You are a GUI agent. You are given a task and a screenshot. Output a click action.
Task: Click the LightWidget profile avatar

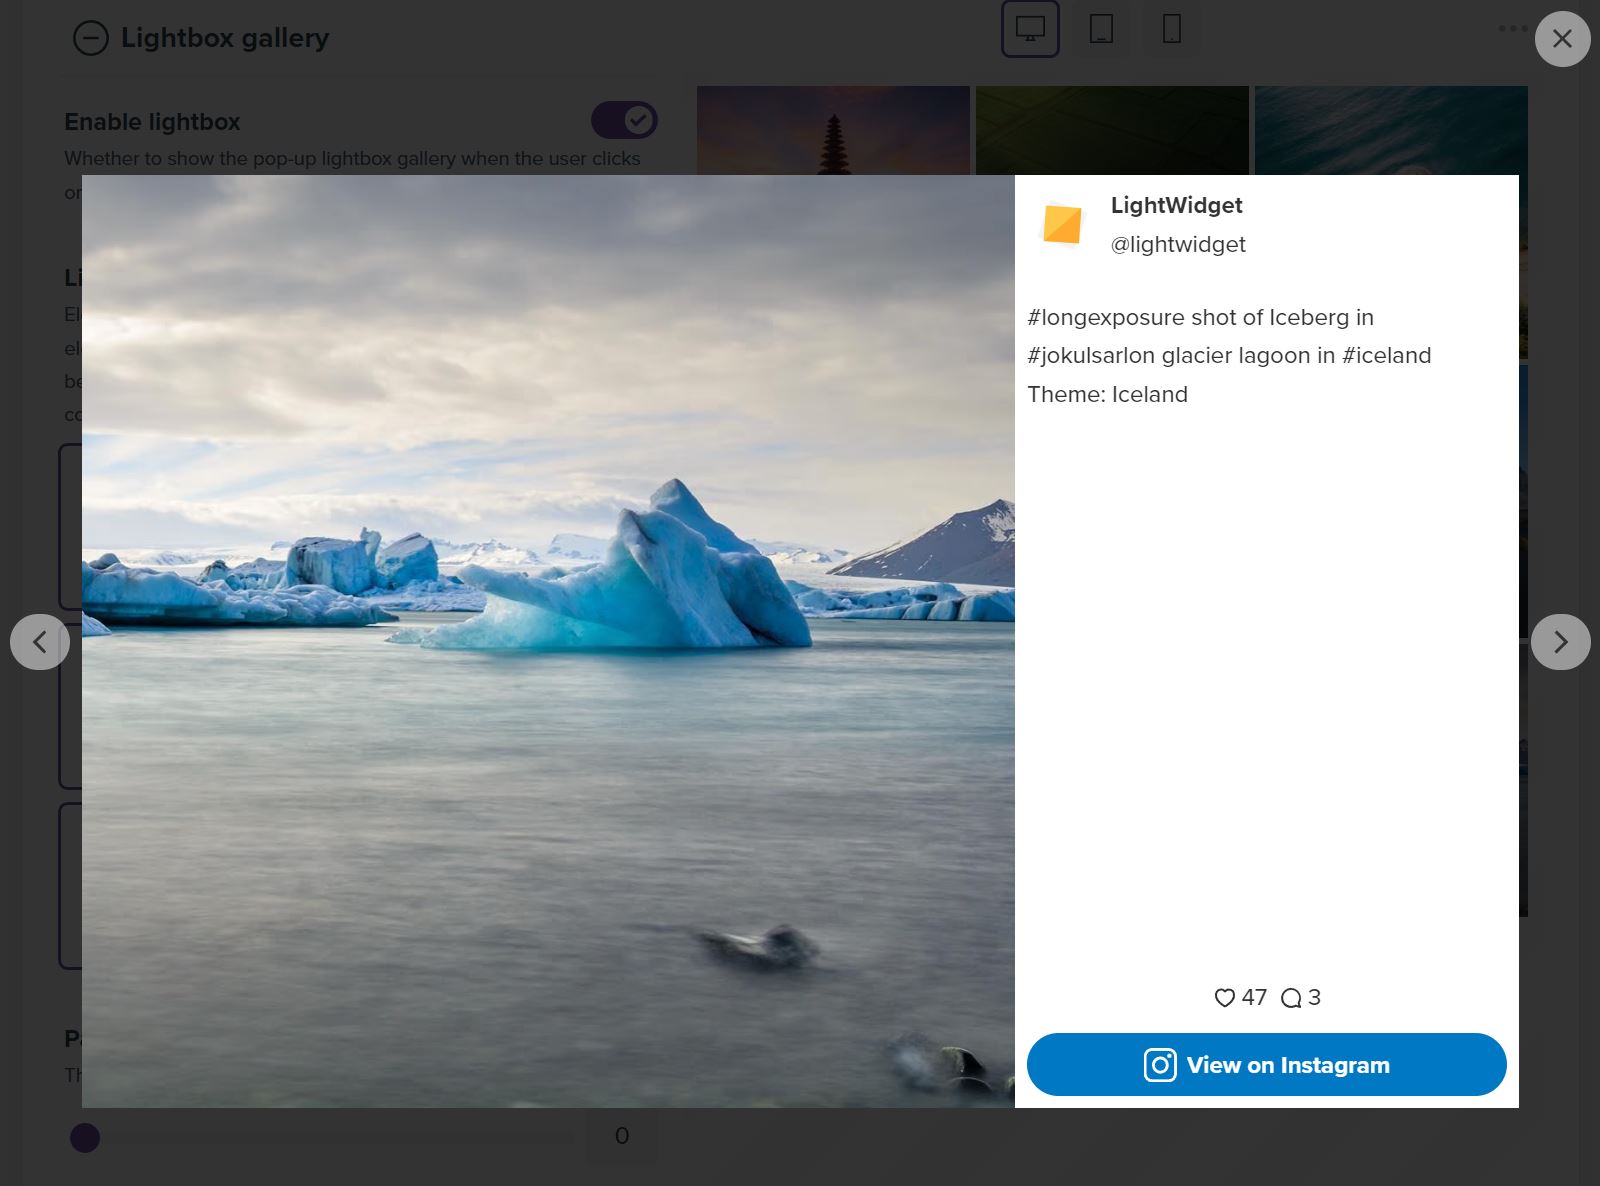(1064, 226)
